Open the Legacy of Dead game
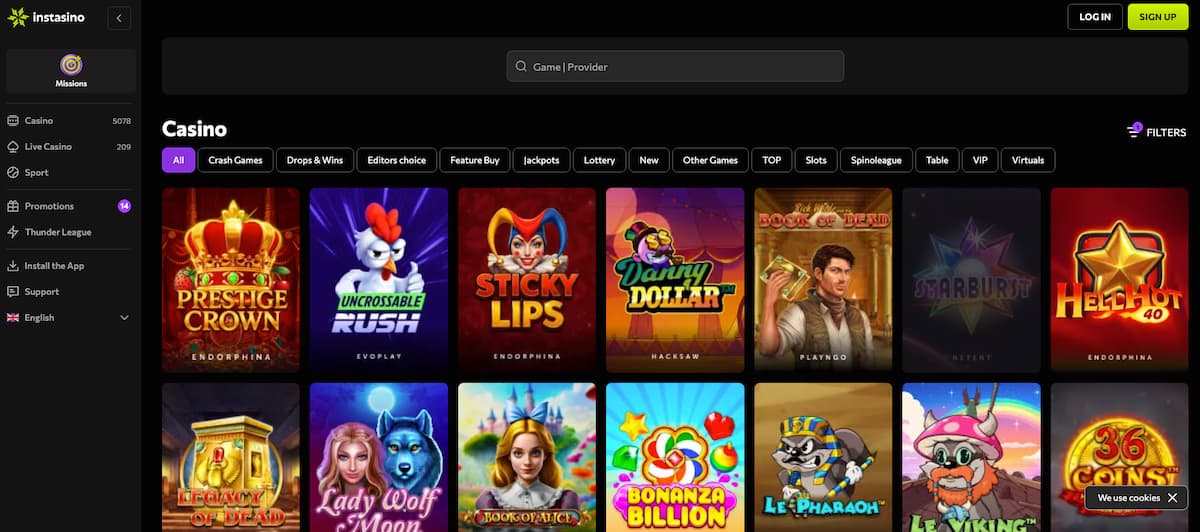Screen dimensions: 1200x532 pyautogui.click(x=231, y=457)
